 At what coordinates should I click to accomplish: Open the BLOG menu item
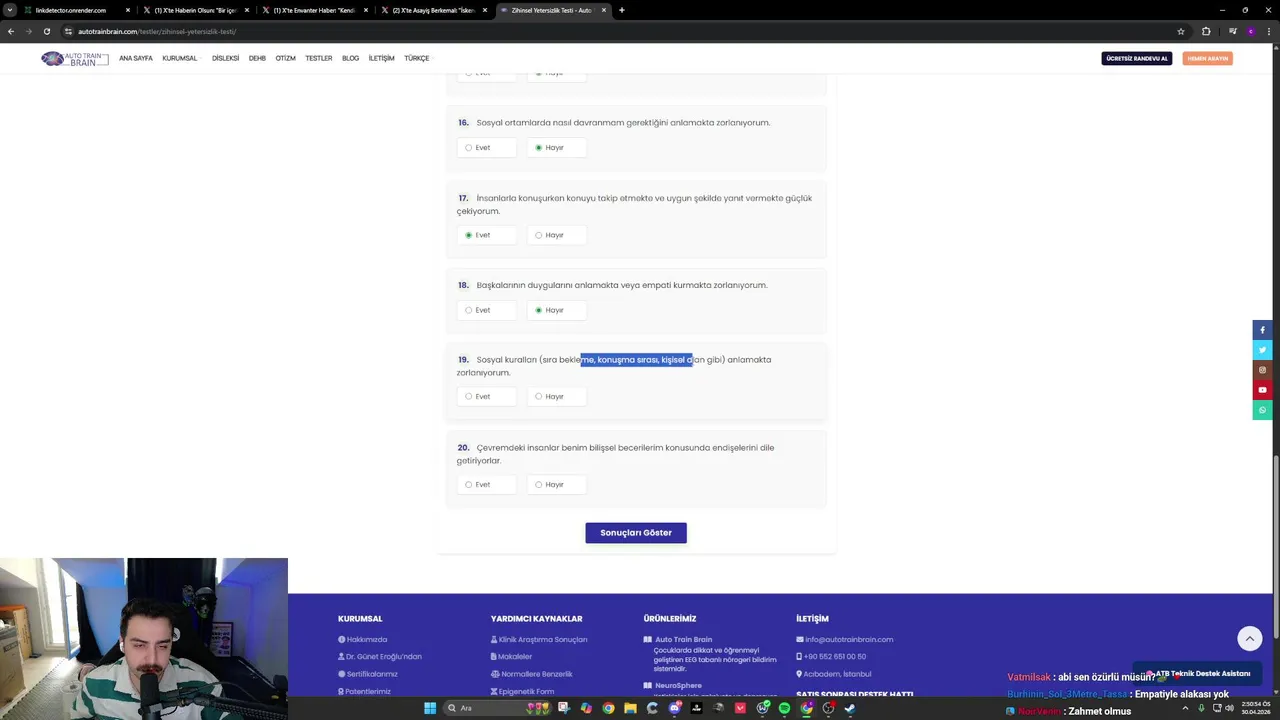(x=350, y=59)
